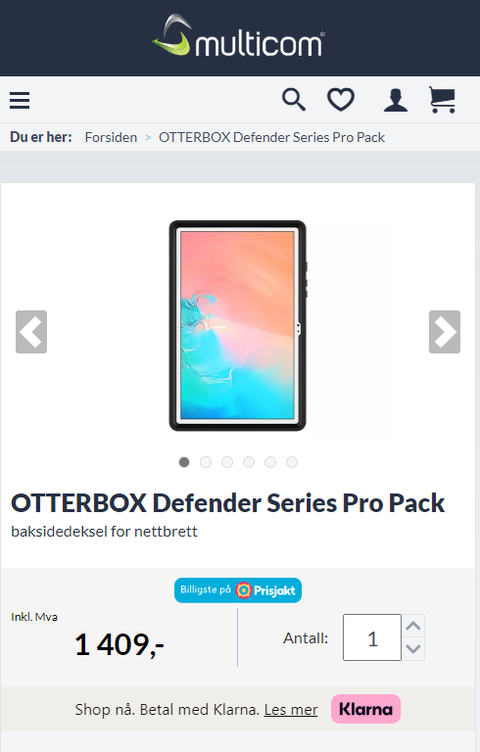
Task: Show next product image with right arrow
Action: (x=445, y=332)
